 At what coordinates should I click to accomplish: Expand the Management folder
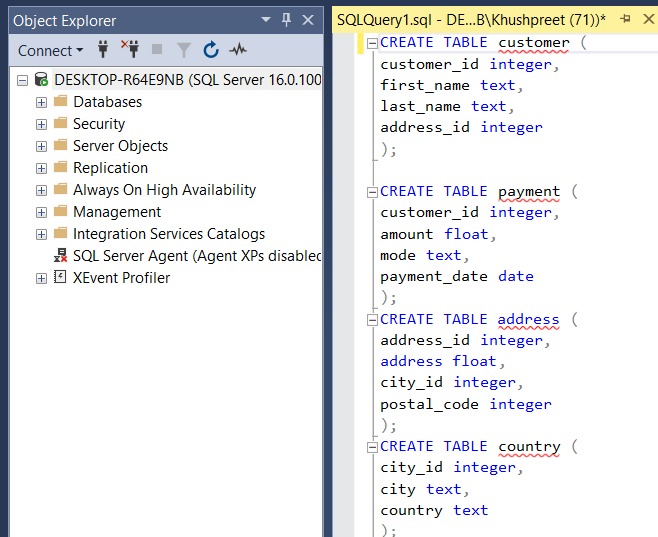click(41, 212)
